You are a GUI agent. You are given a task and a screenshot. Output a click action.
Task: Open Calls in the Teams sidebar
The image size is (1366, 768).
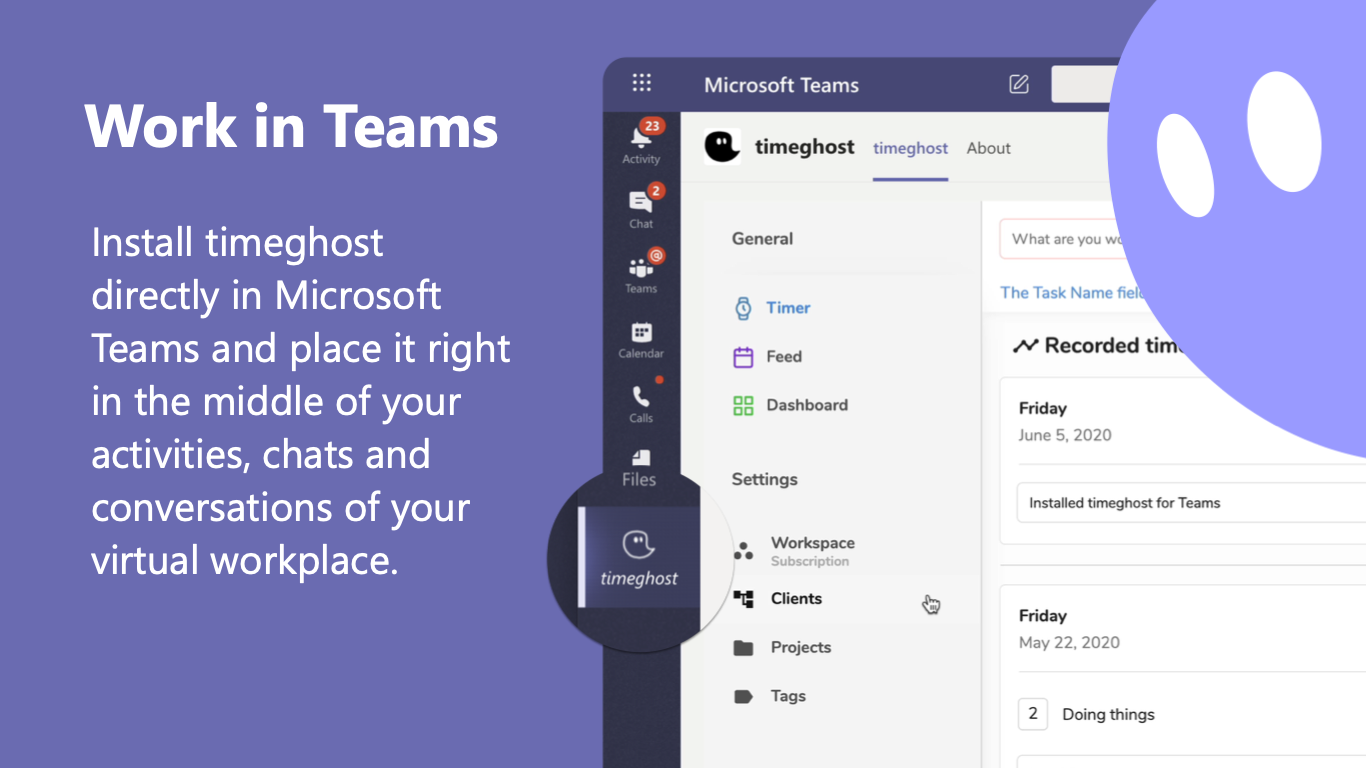pos(642,403)
